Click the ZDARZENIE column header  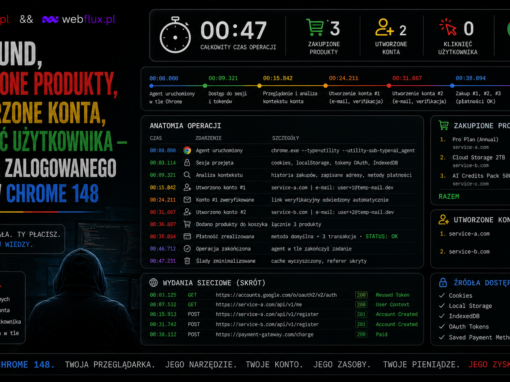[208, 138]
